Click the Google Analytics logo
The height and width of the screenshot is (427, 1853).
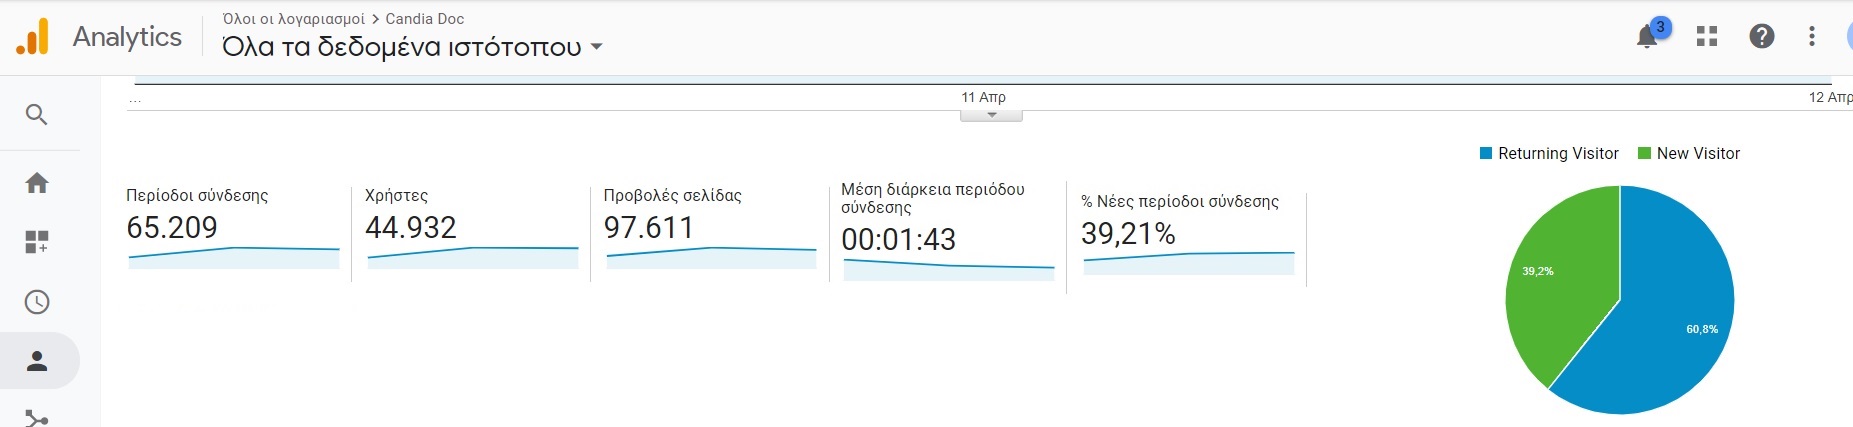click(33, 38)
